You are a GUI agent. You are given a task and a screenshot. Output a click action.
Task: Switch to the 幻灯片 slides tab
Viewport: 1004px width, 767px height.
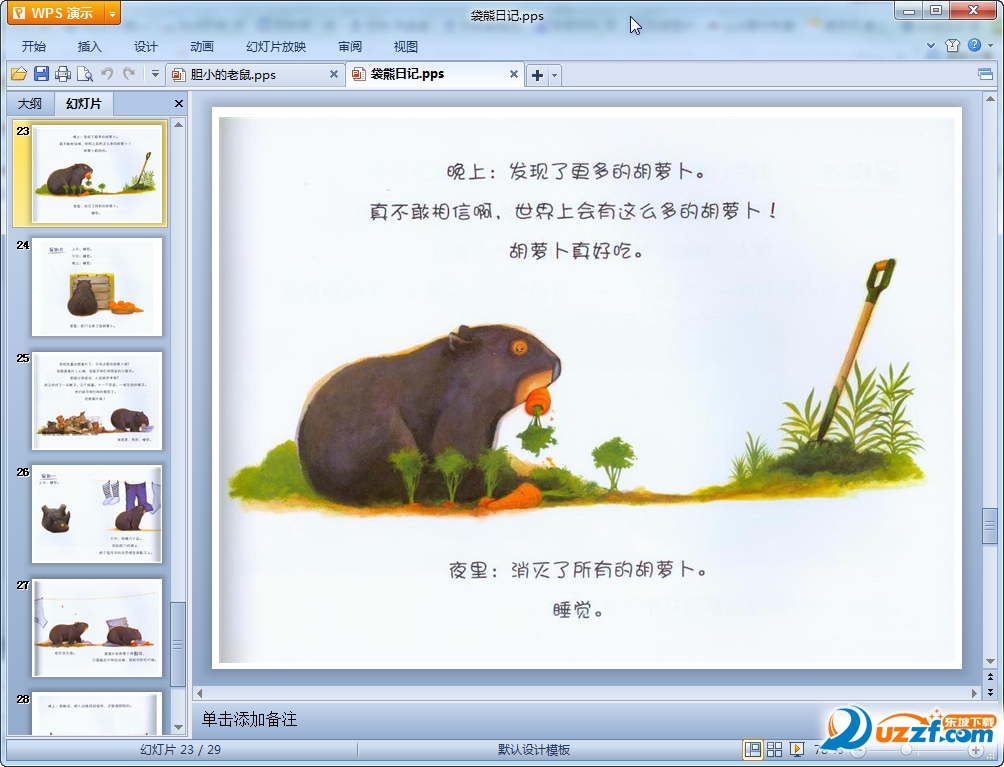click(84, 103)
